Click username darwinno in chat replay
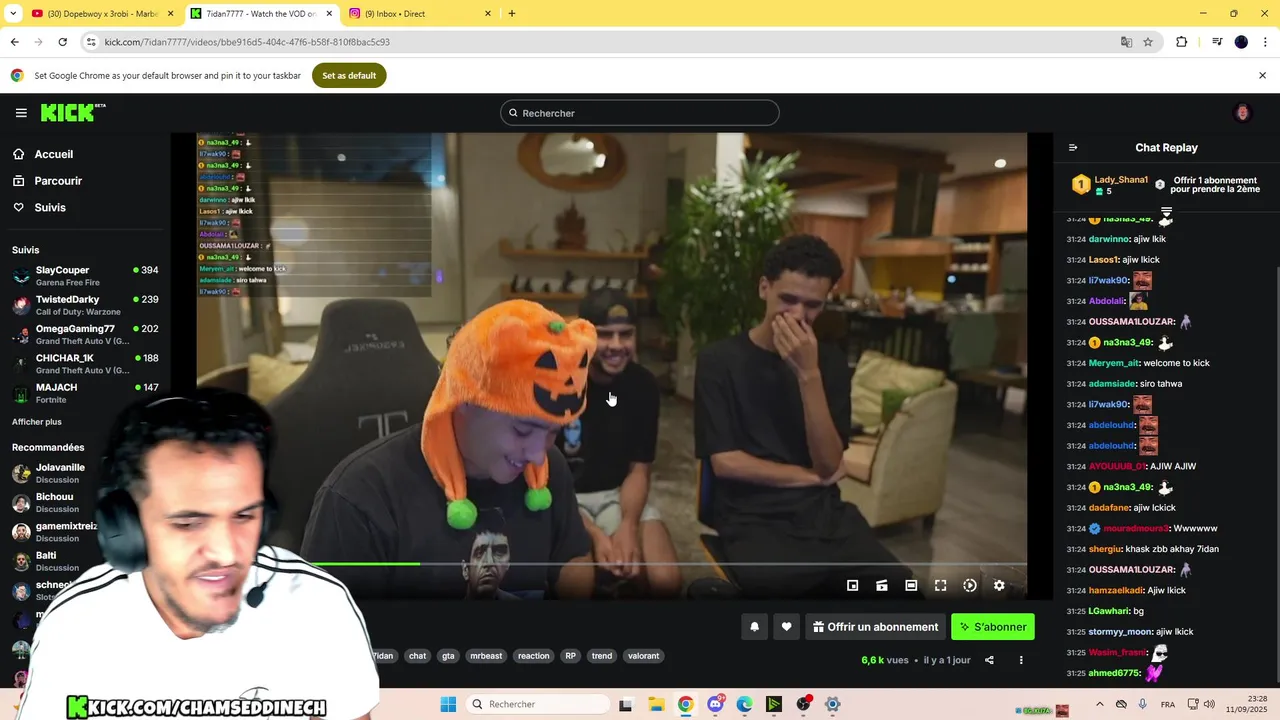 [1108, 239]
